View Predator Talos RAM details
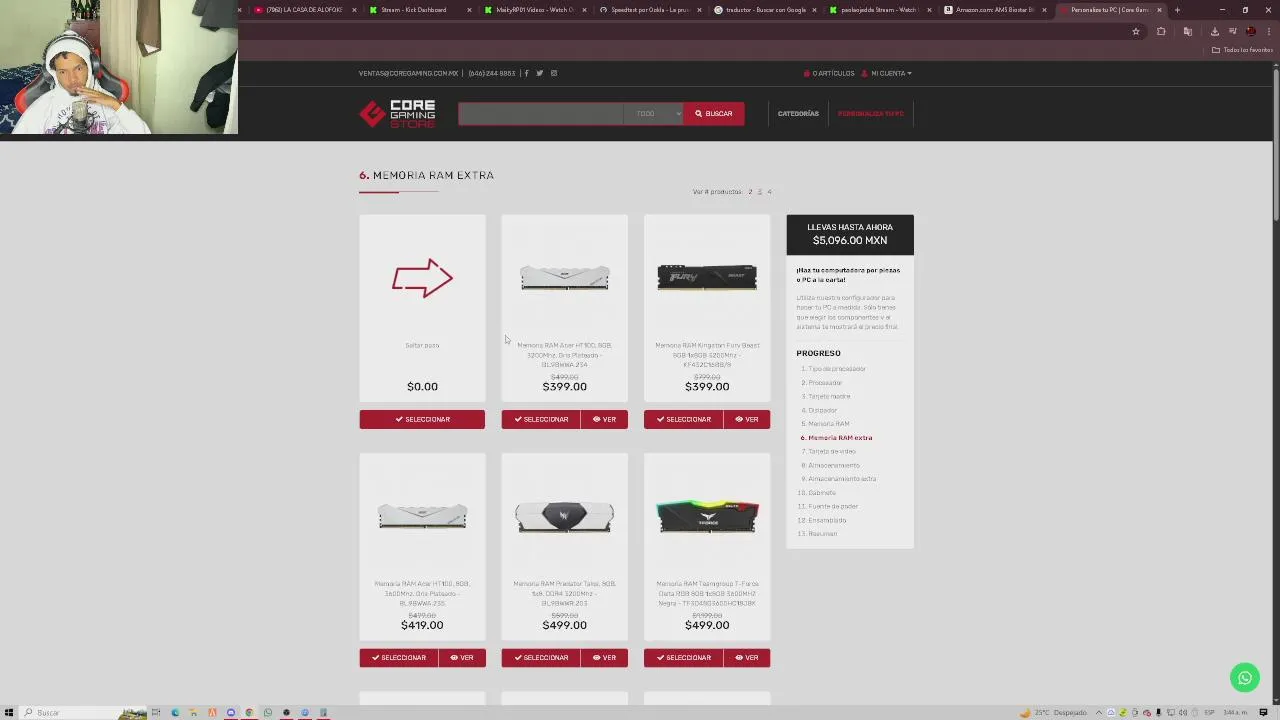 pos(604,657)
